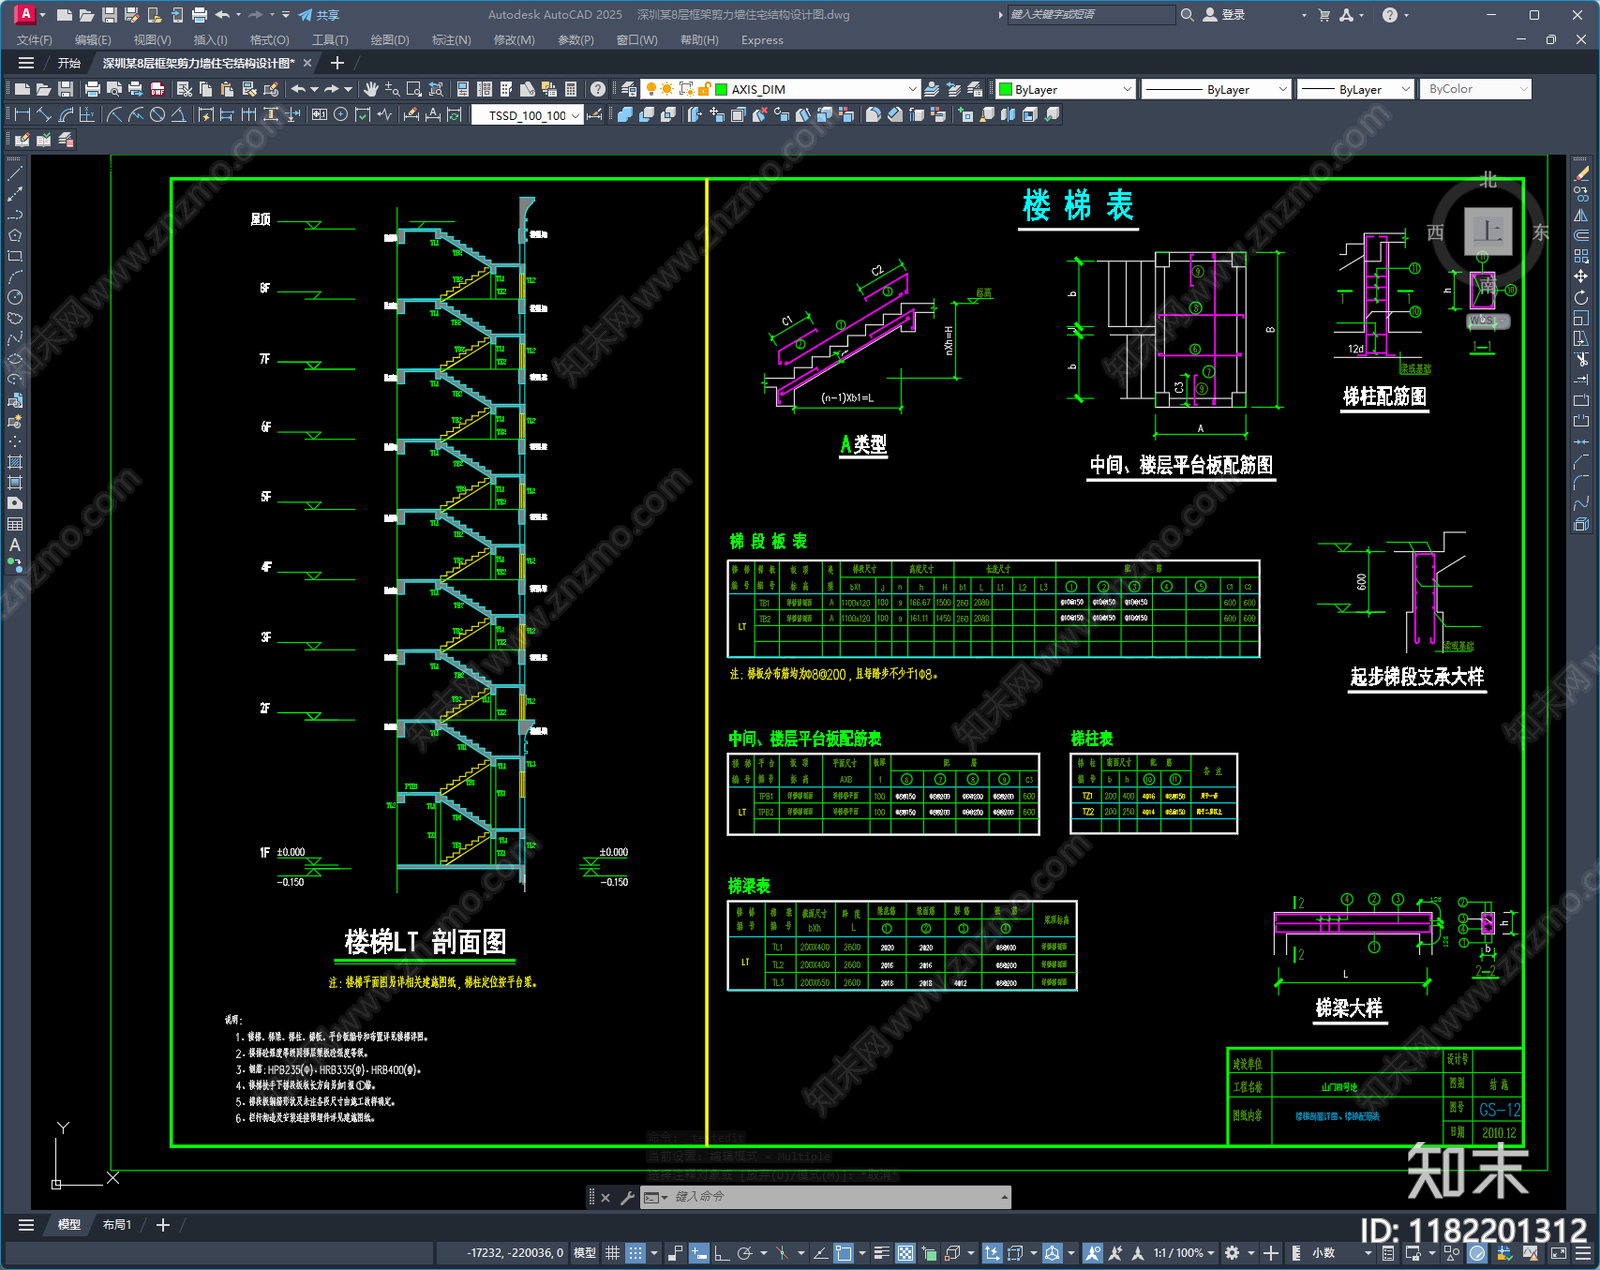Screen dimensions: 1600x1270
Task: Select the multiline Text A tool
Action: coord(15,545)
